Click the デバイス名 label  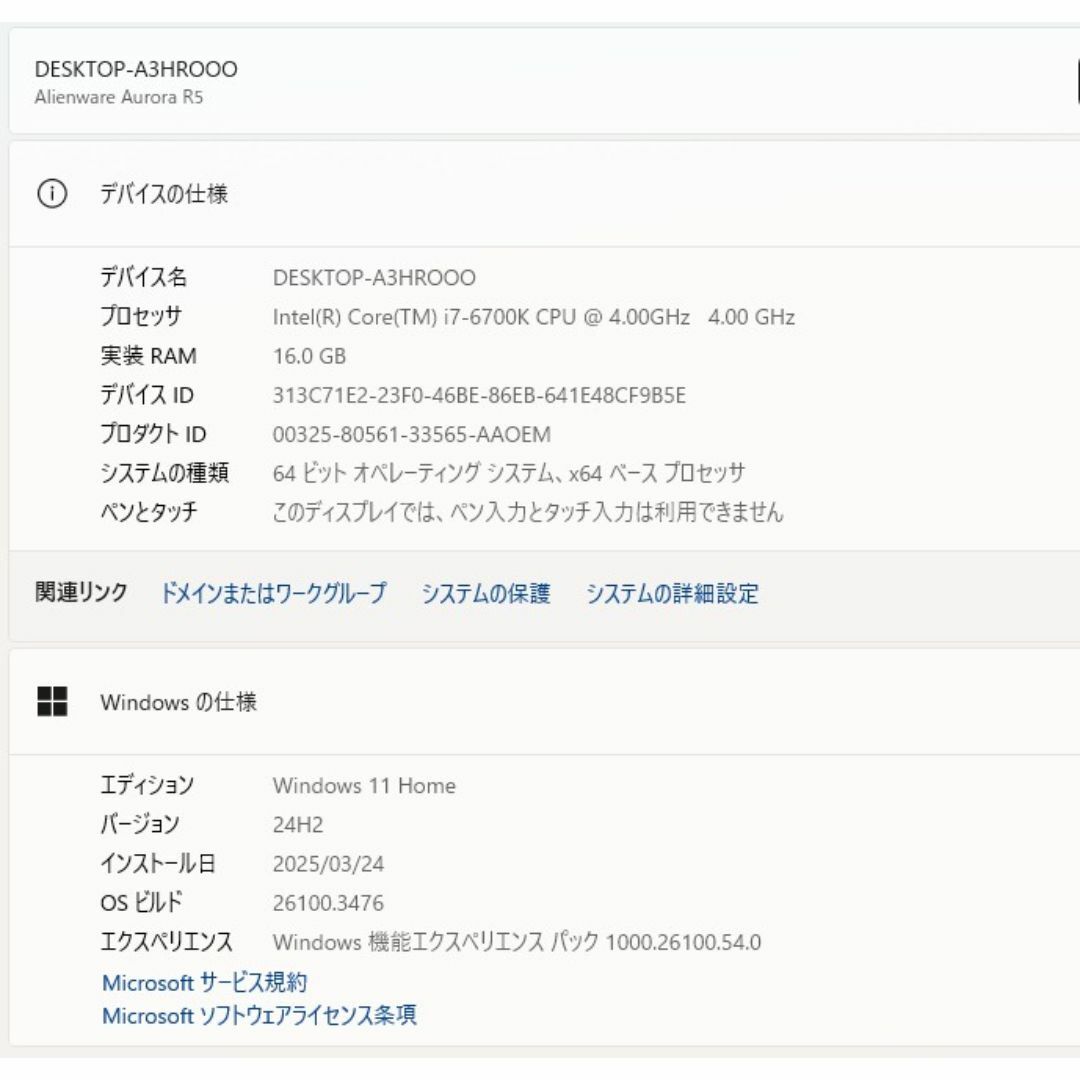(x=143, y=277)
